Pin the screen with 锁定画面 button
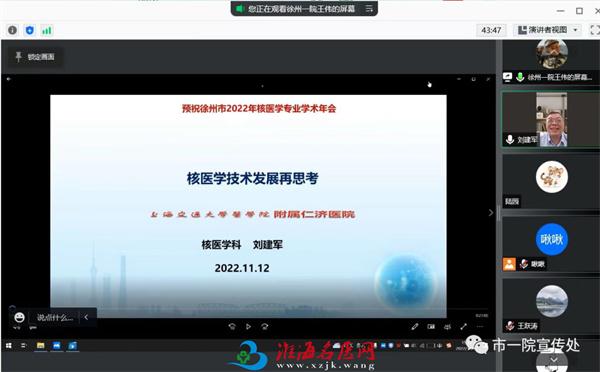This screenshot has height=372, width=600. (x=35, y=57)
